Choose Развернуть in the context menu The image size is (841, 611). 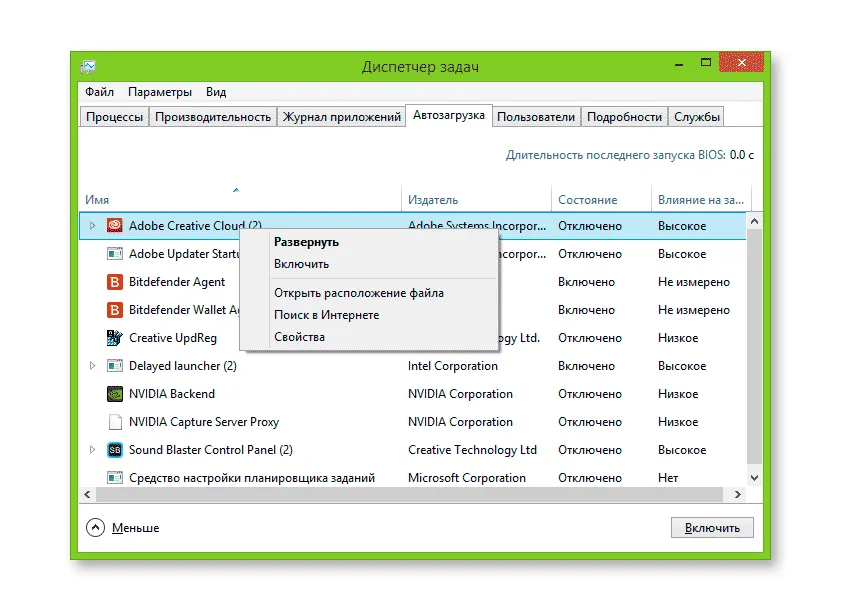[x=368, y=242]
